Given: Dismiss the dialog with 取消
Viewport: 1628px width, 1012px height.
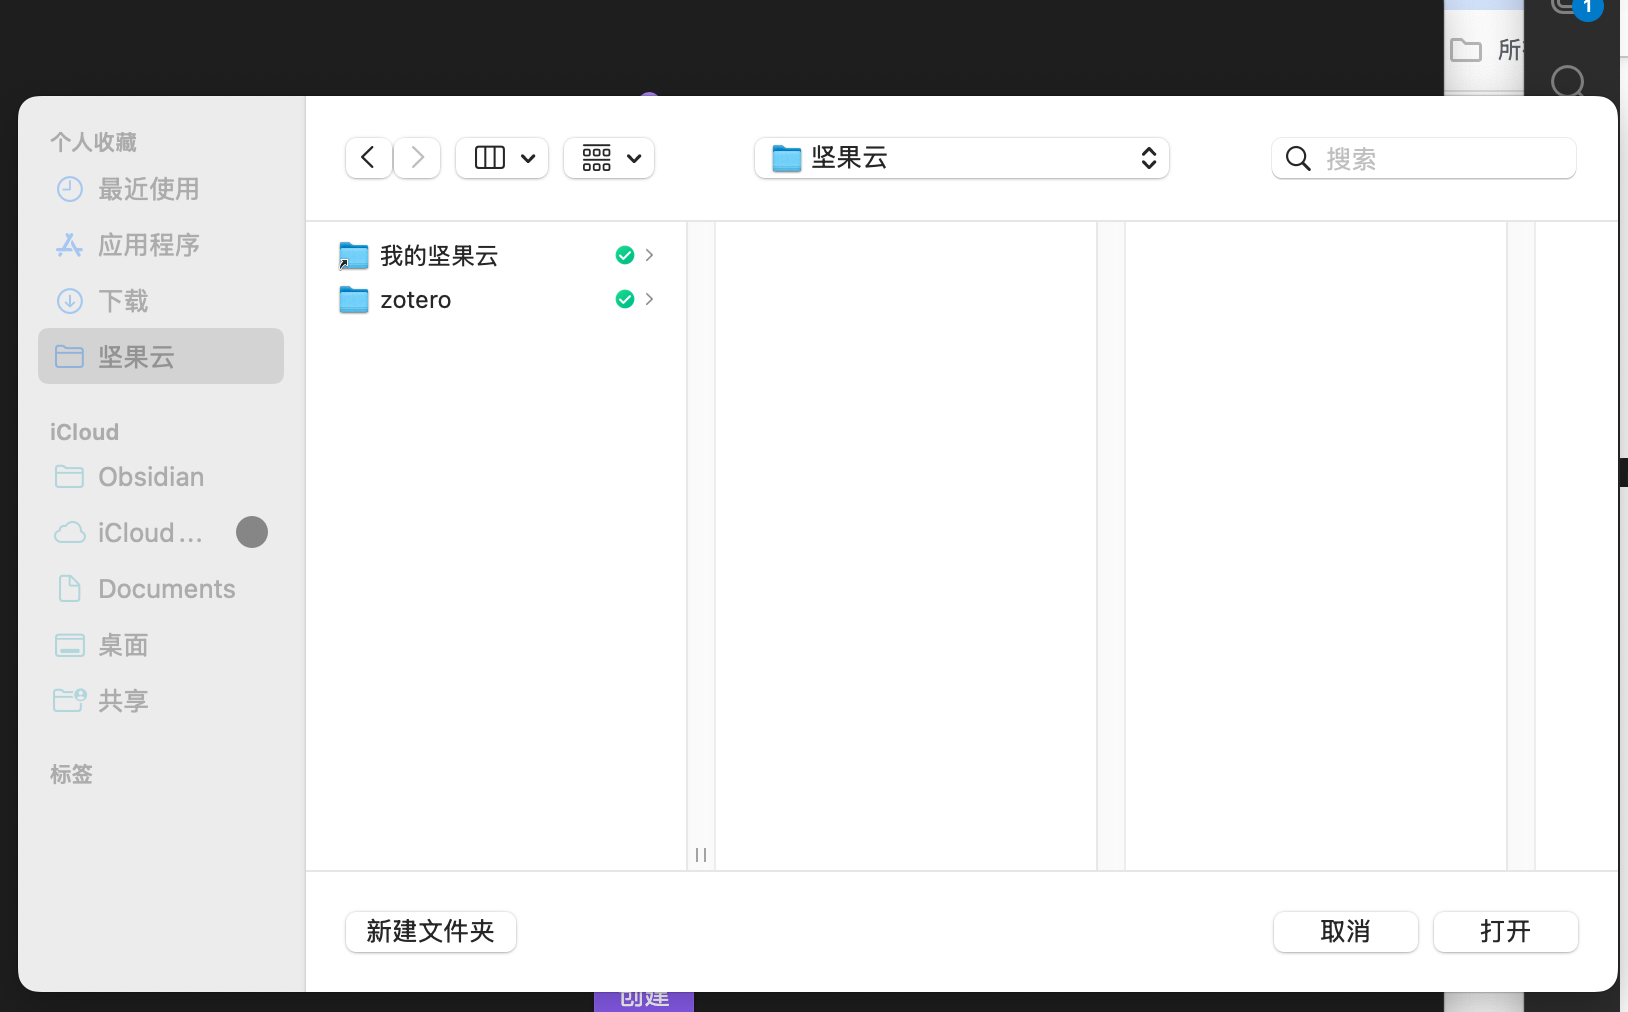Looking at the screenshot, I should (x=1345, y=931).
